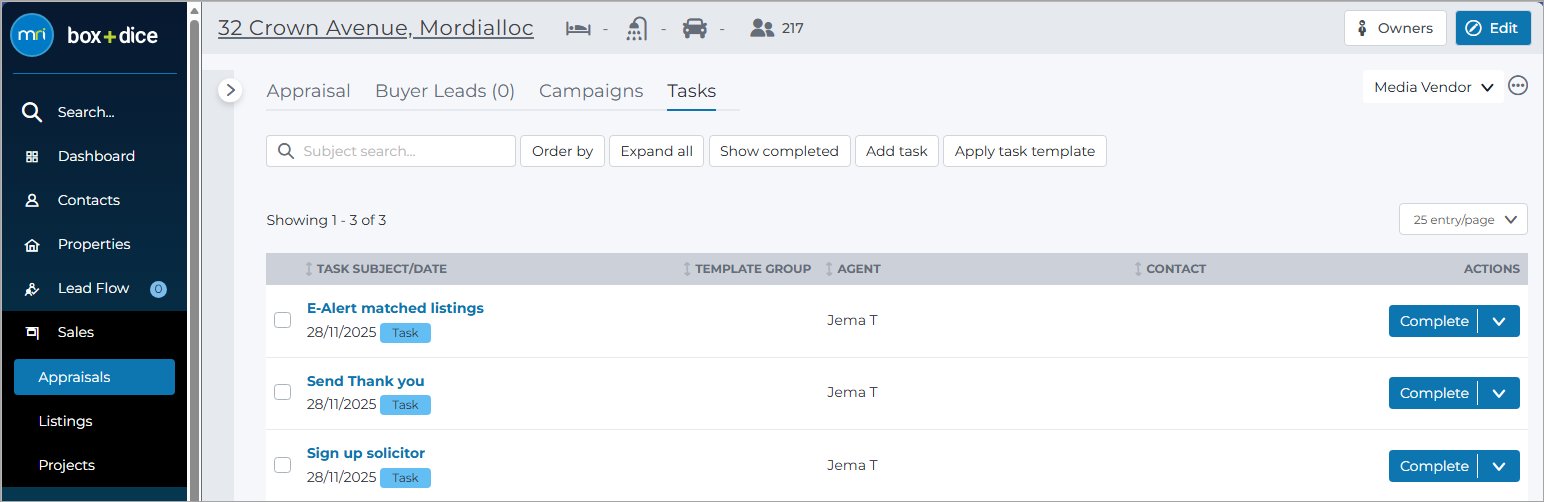Switch to the Appraisal tab
The height and width of the screenshot is (502, 1544).
click(x=308, y=91)
